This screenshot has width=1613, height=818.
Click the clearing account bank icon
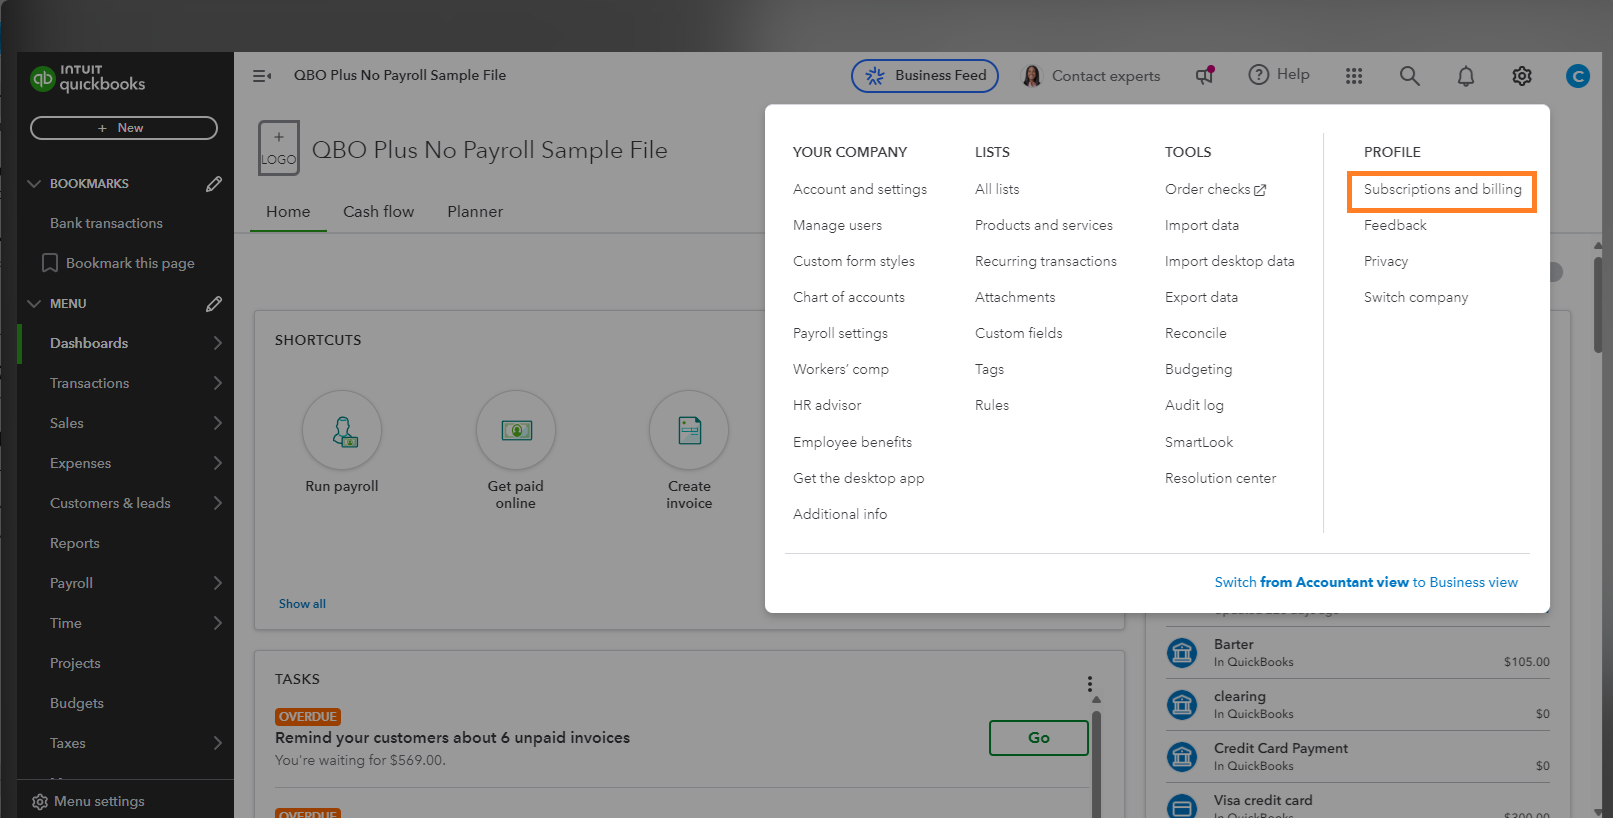coord(1182,705)
